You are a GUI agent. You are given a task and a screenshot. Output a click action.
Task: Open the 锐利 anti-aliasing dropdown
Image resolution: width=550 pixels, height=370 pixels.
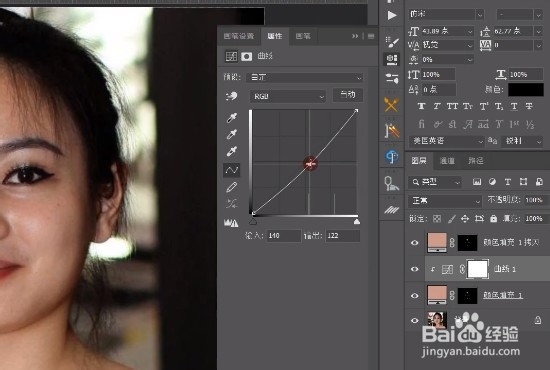tap(523, 141)
